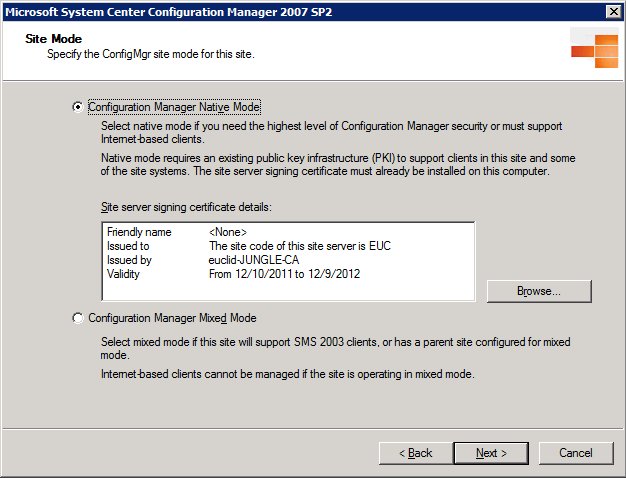Select Configuration Manager Native Mode radio button
The height and width of the screenshot is (478, 626).
(x=78, y=107)
